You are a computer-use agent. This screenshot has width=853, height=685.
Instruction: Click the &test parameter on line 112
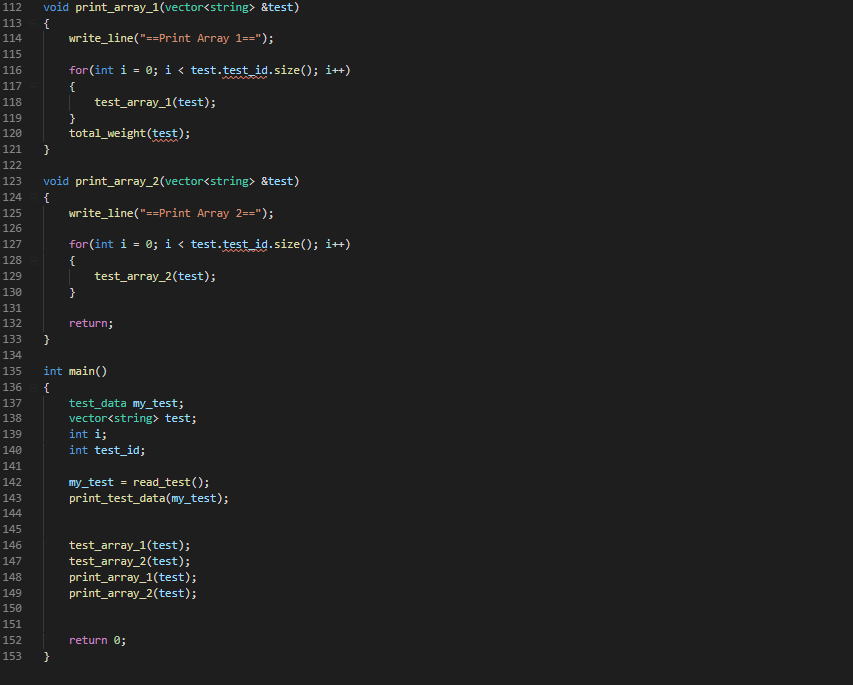tap(277, 7)
